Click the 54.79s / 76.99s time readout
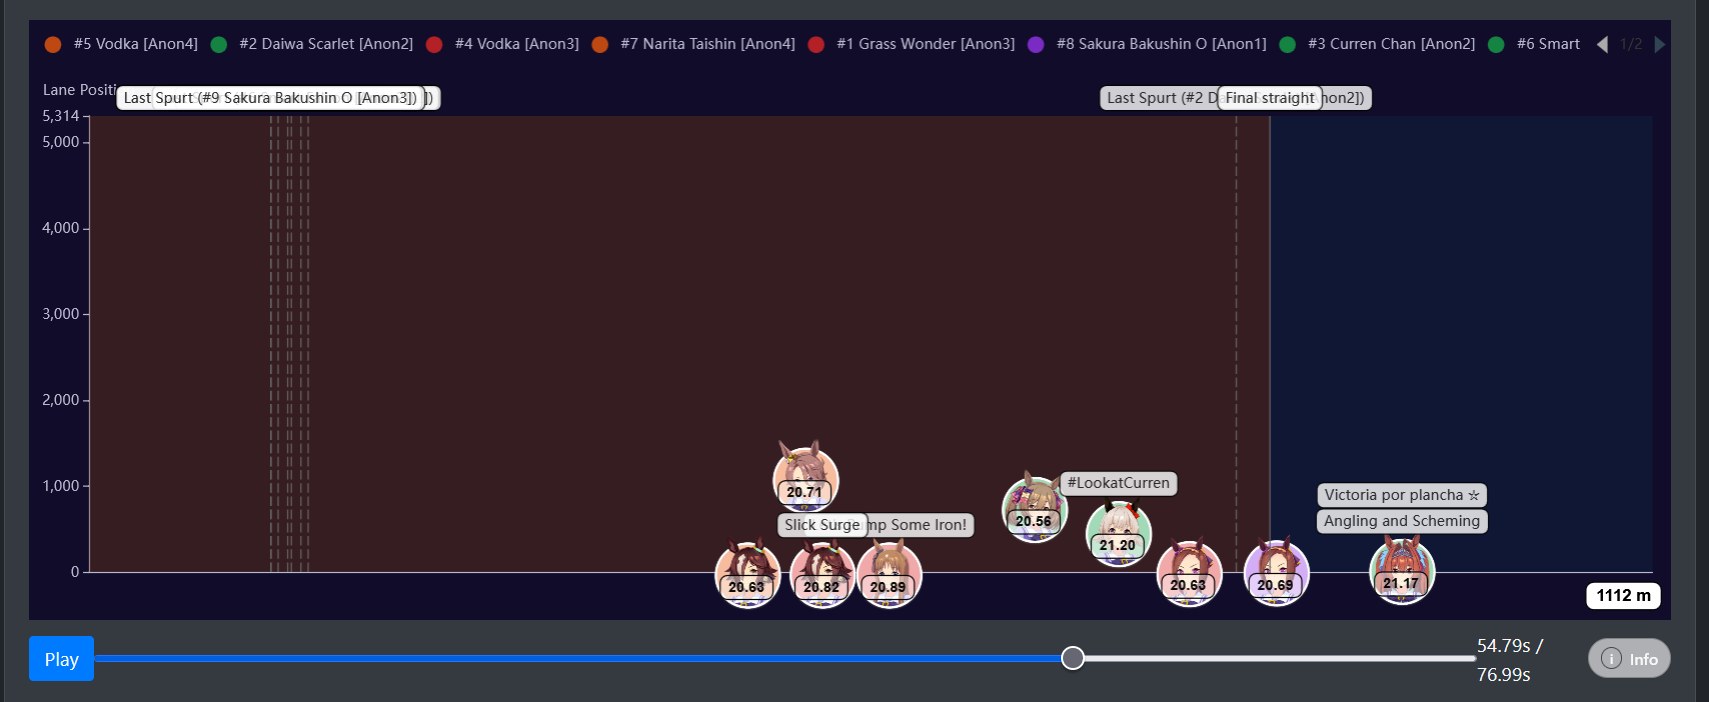1709x702 pixels. click(x=1510, y=660)
